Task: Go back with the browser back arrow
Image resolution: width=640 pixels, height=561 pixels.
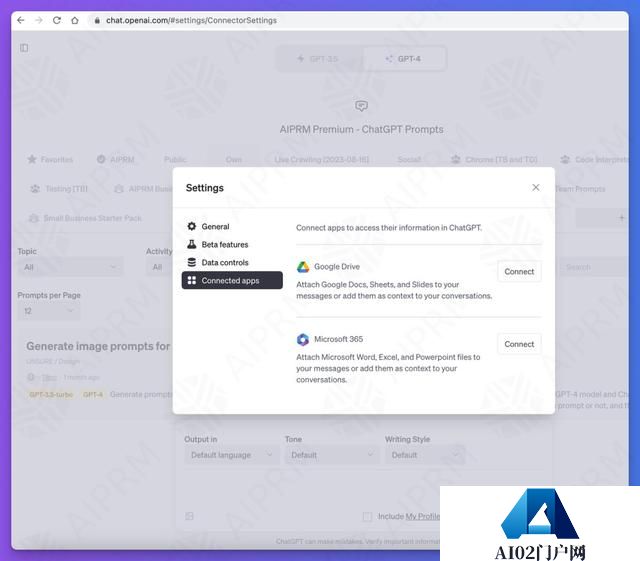Action: [21, 20]
